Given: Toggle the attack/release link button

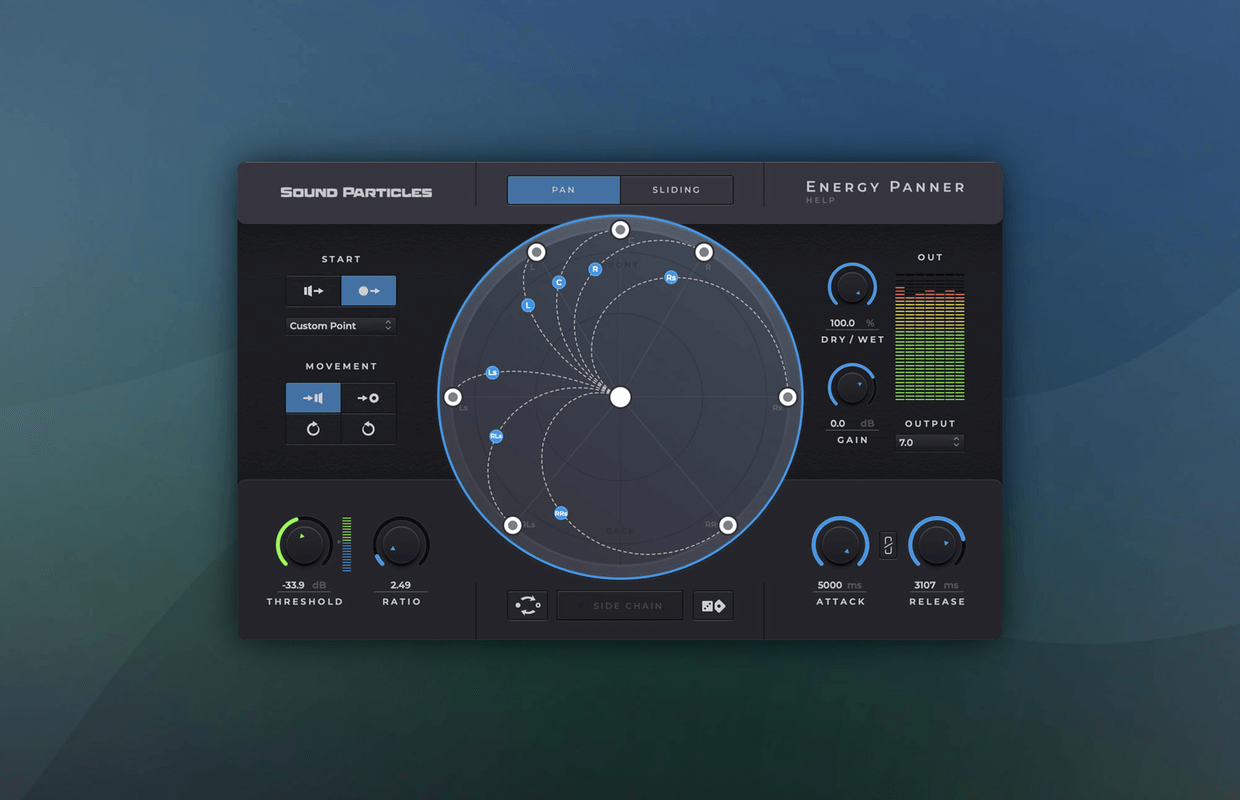Looking at the screenshot, I should pos(888,545).
